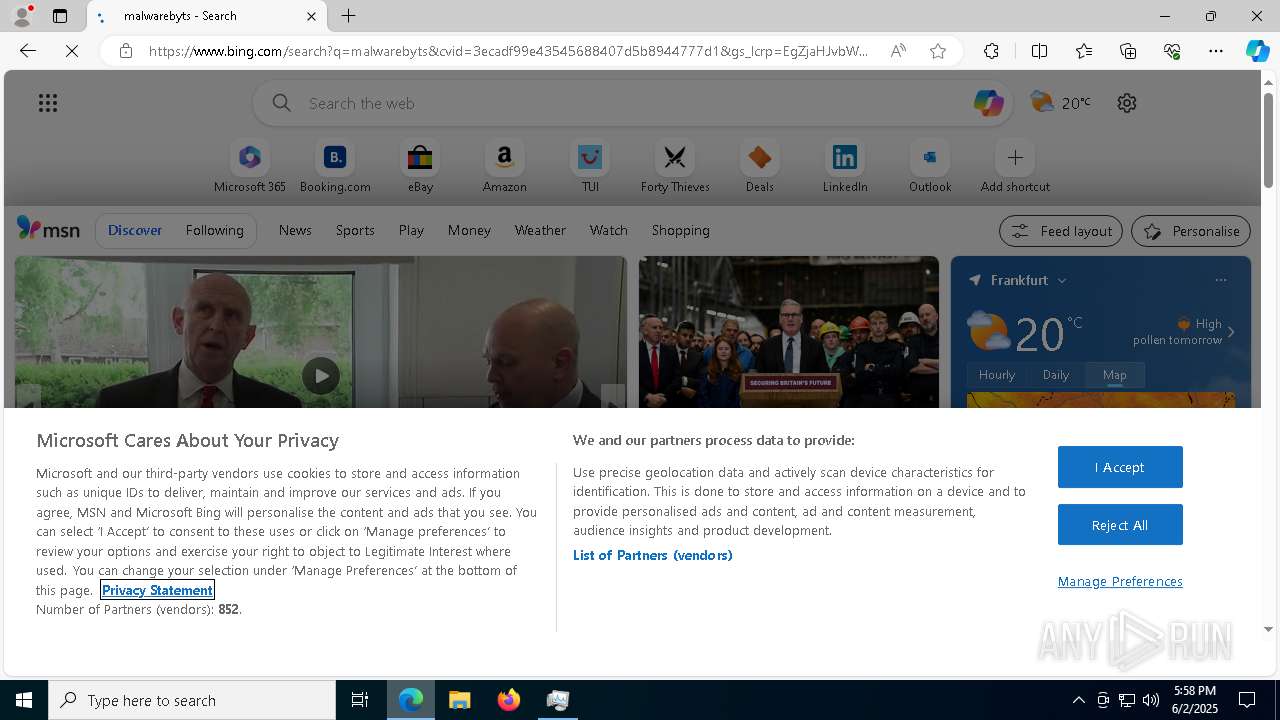Select the Map weather tab
Viewport: 1280px width, 720px height.
pyautogui.click(x=1115, y=375)
